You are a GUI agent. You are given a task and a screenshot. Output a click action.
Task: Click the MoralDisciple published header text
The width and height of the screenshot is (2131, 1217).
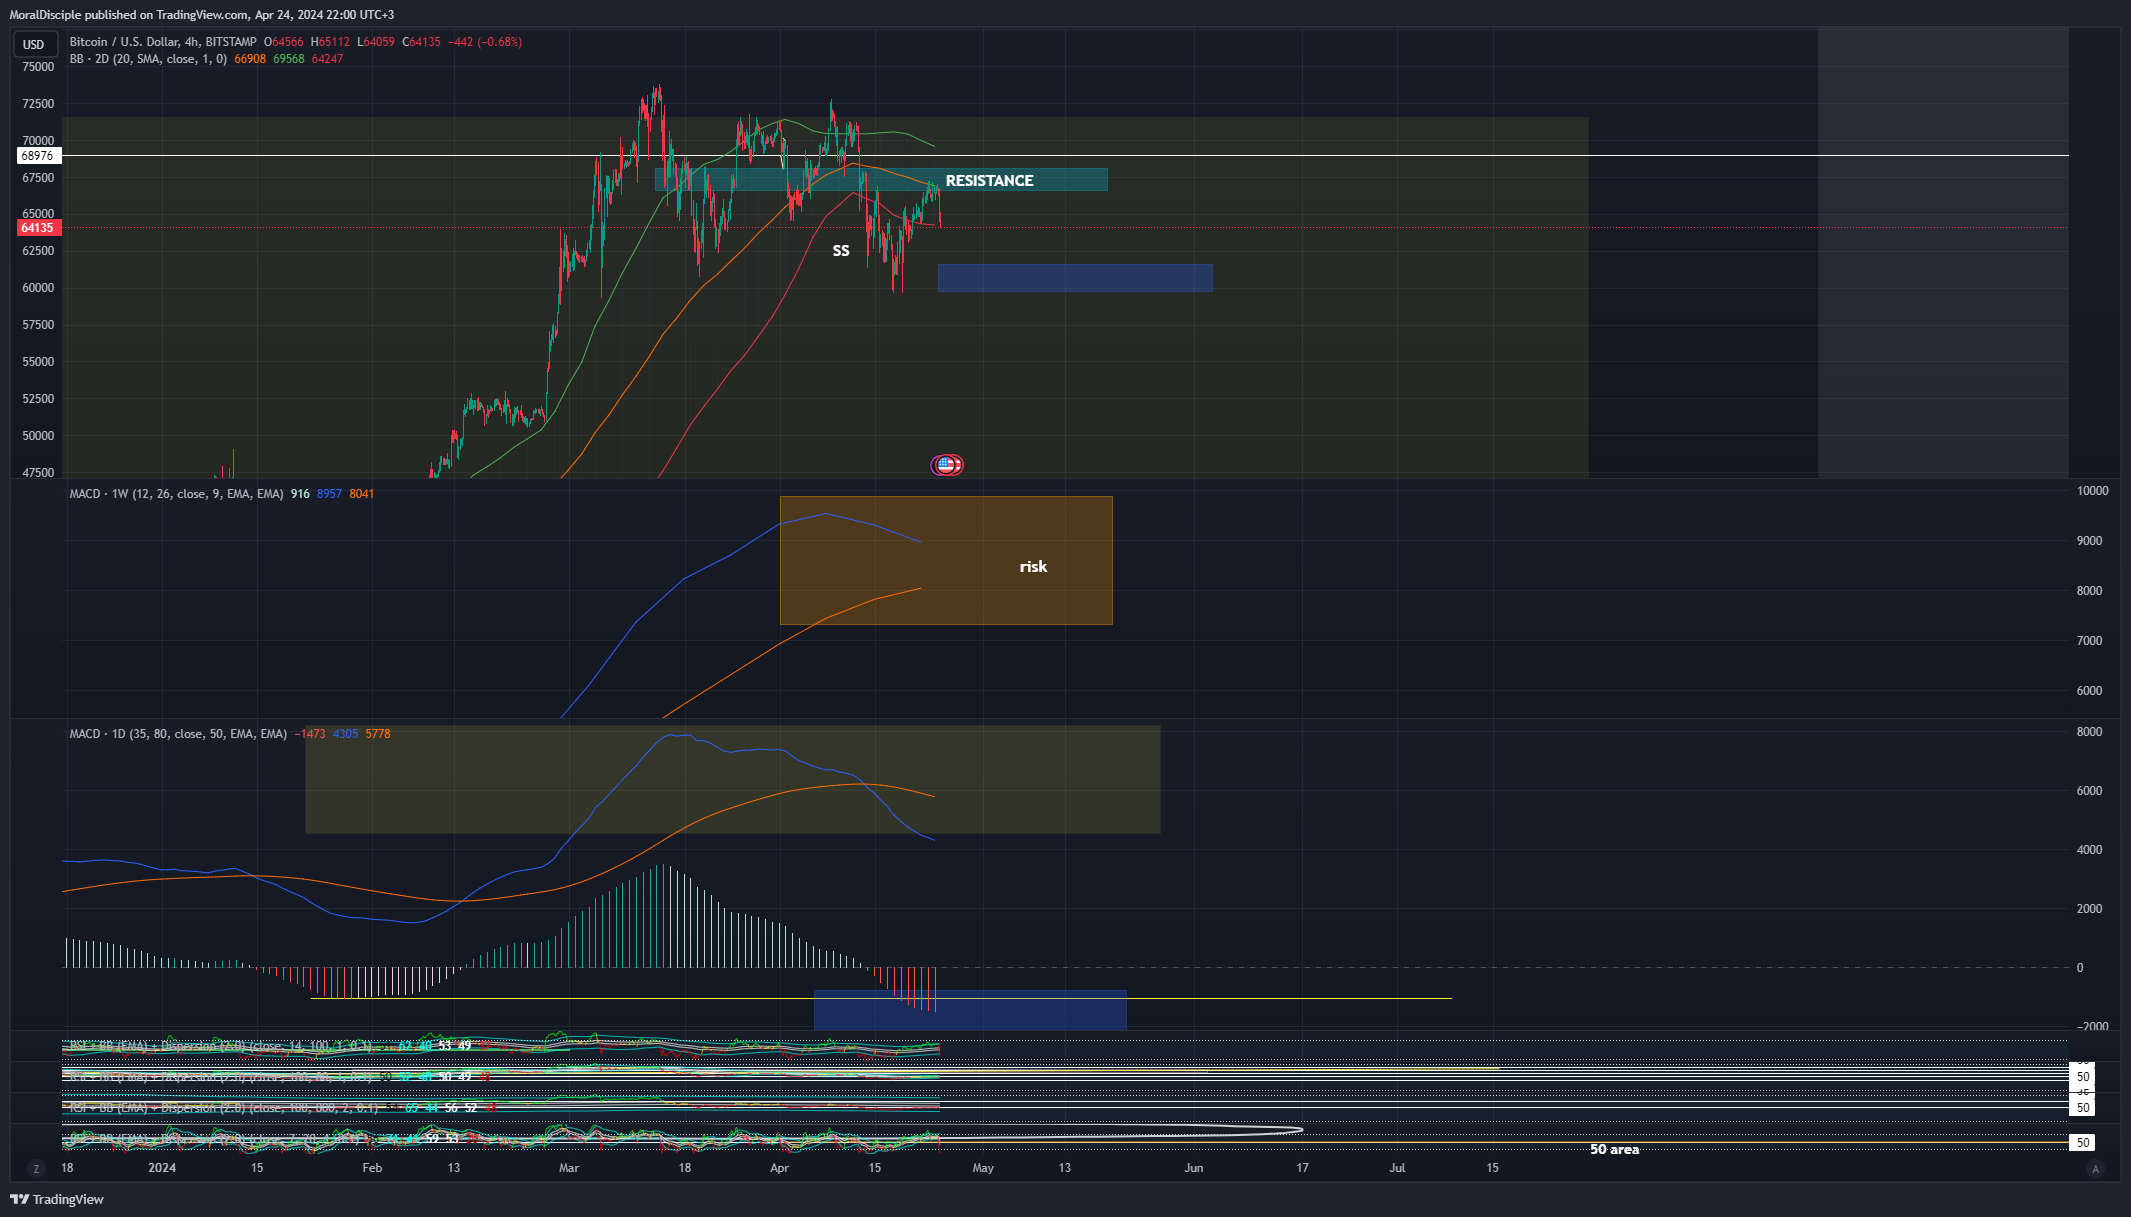click(x=202, y=15)
